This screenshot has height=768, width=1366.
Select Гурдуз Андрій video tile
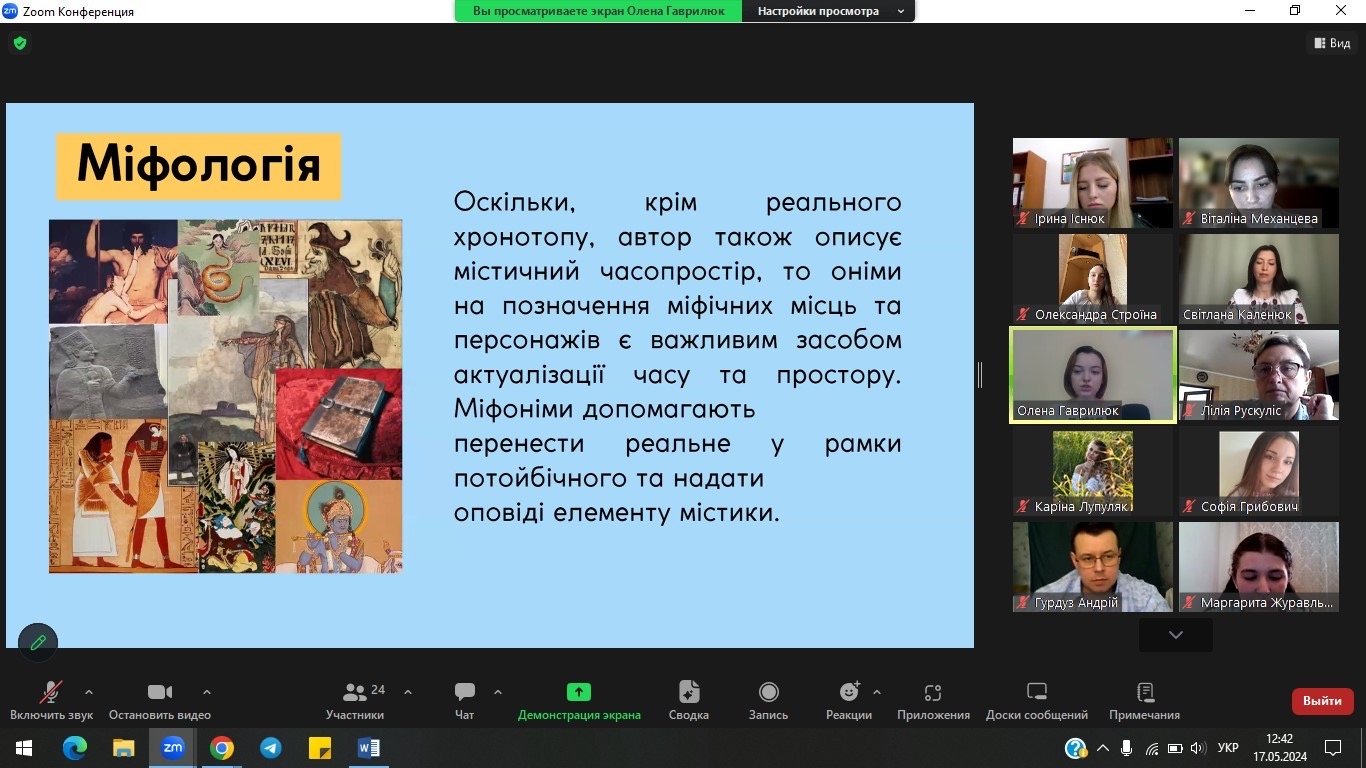click(x=1093, y=567)
